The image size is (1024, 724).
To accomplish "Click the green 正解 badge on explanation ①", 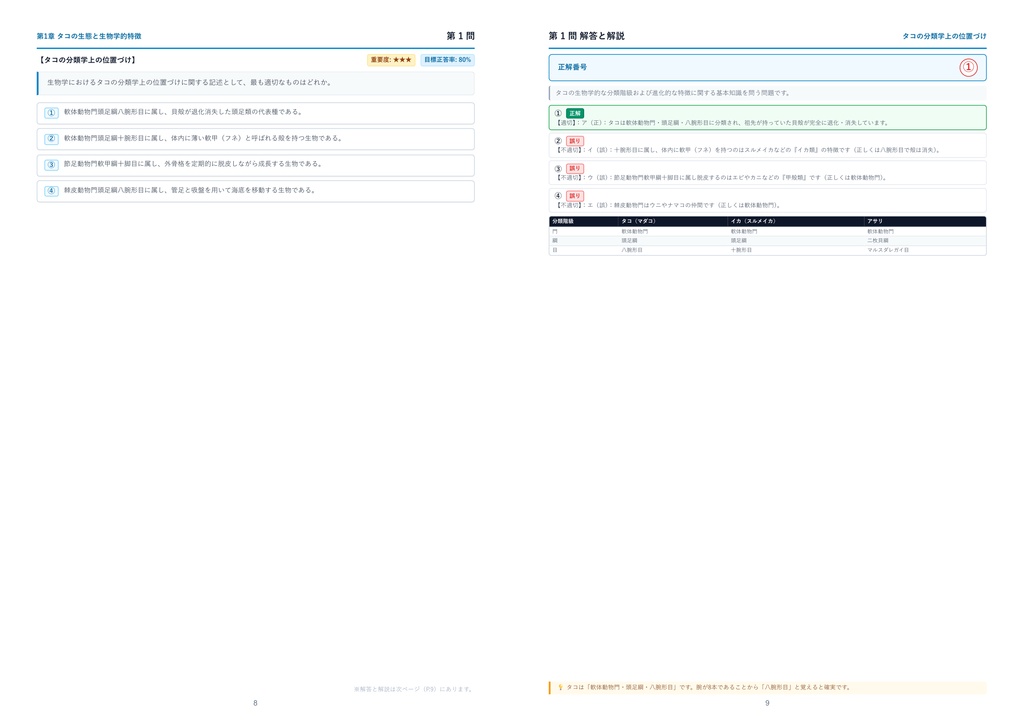I will pyautogui.click(x=575, y=114).
